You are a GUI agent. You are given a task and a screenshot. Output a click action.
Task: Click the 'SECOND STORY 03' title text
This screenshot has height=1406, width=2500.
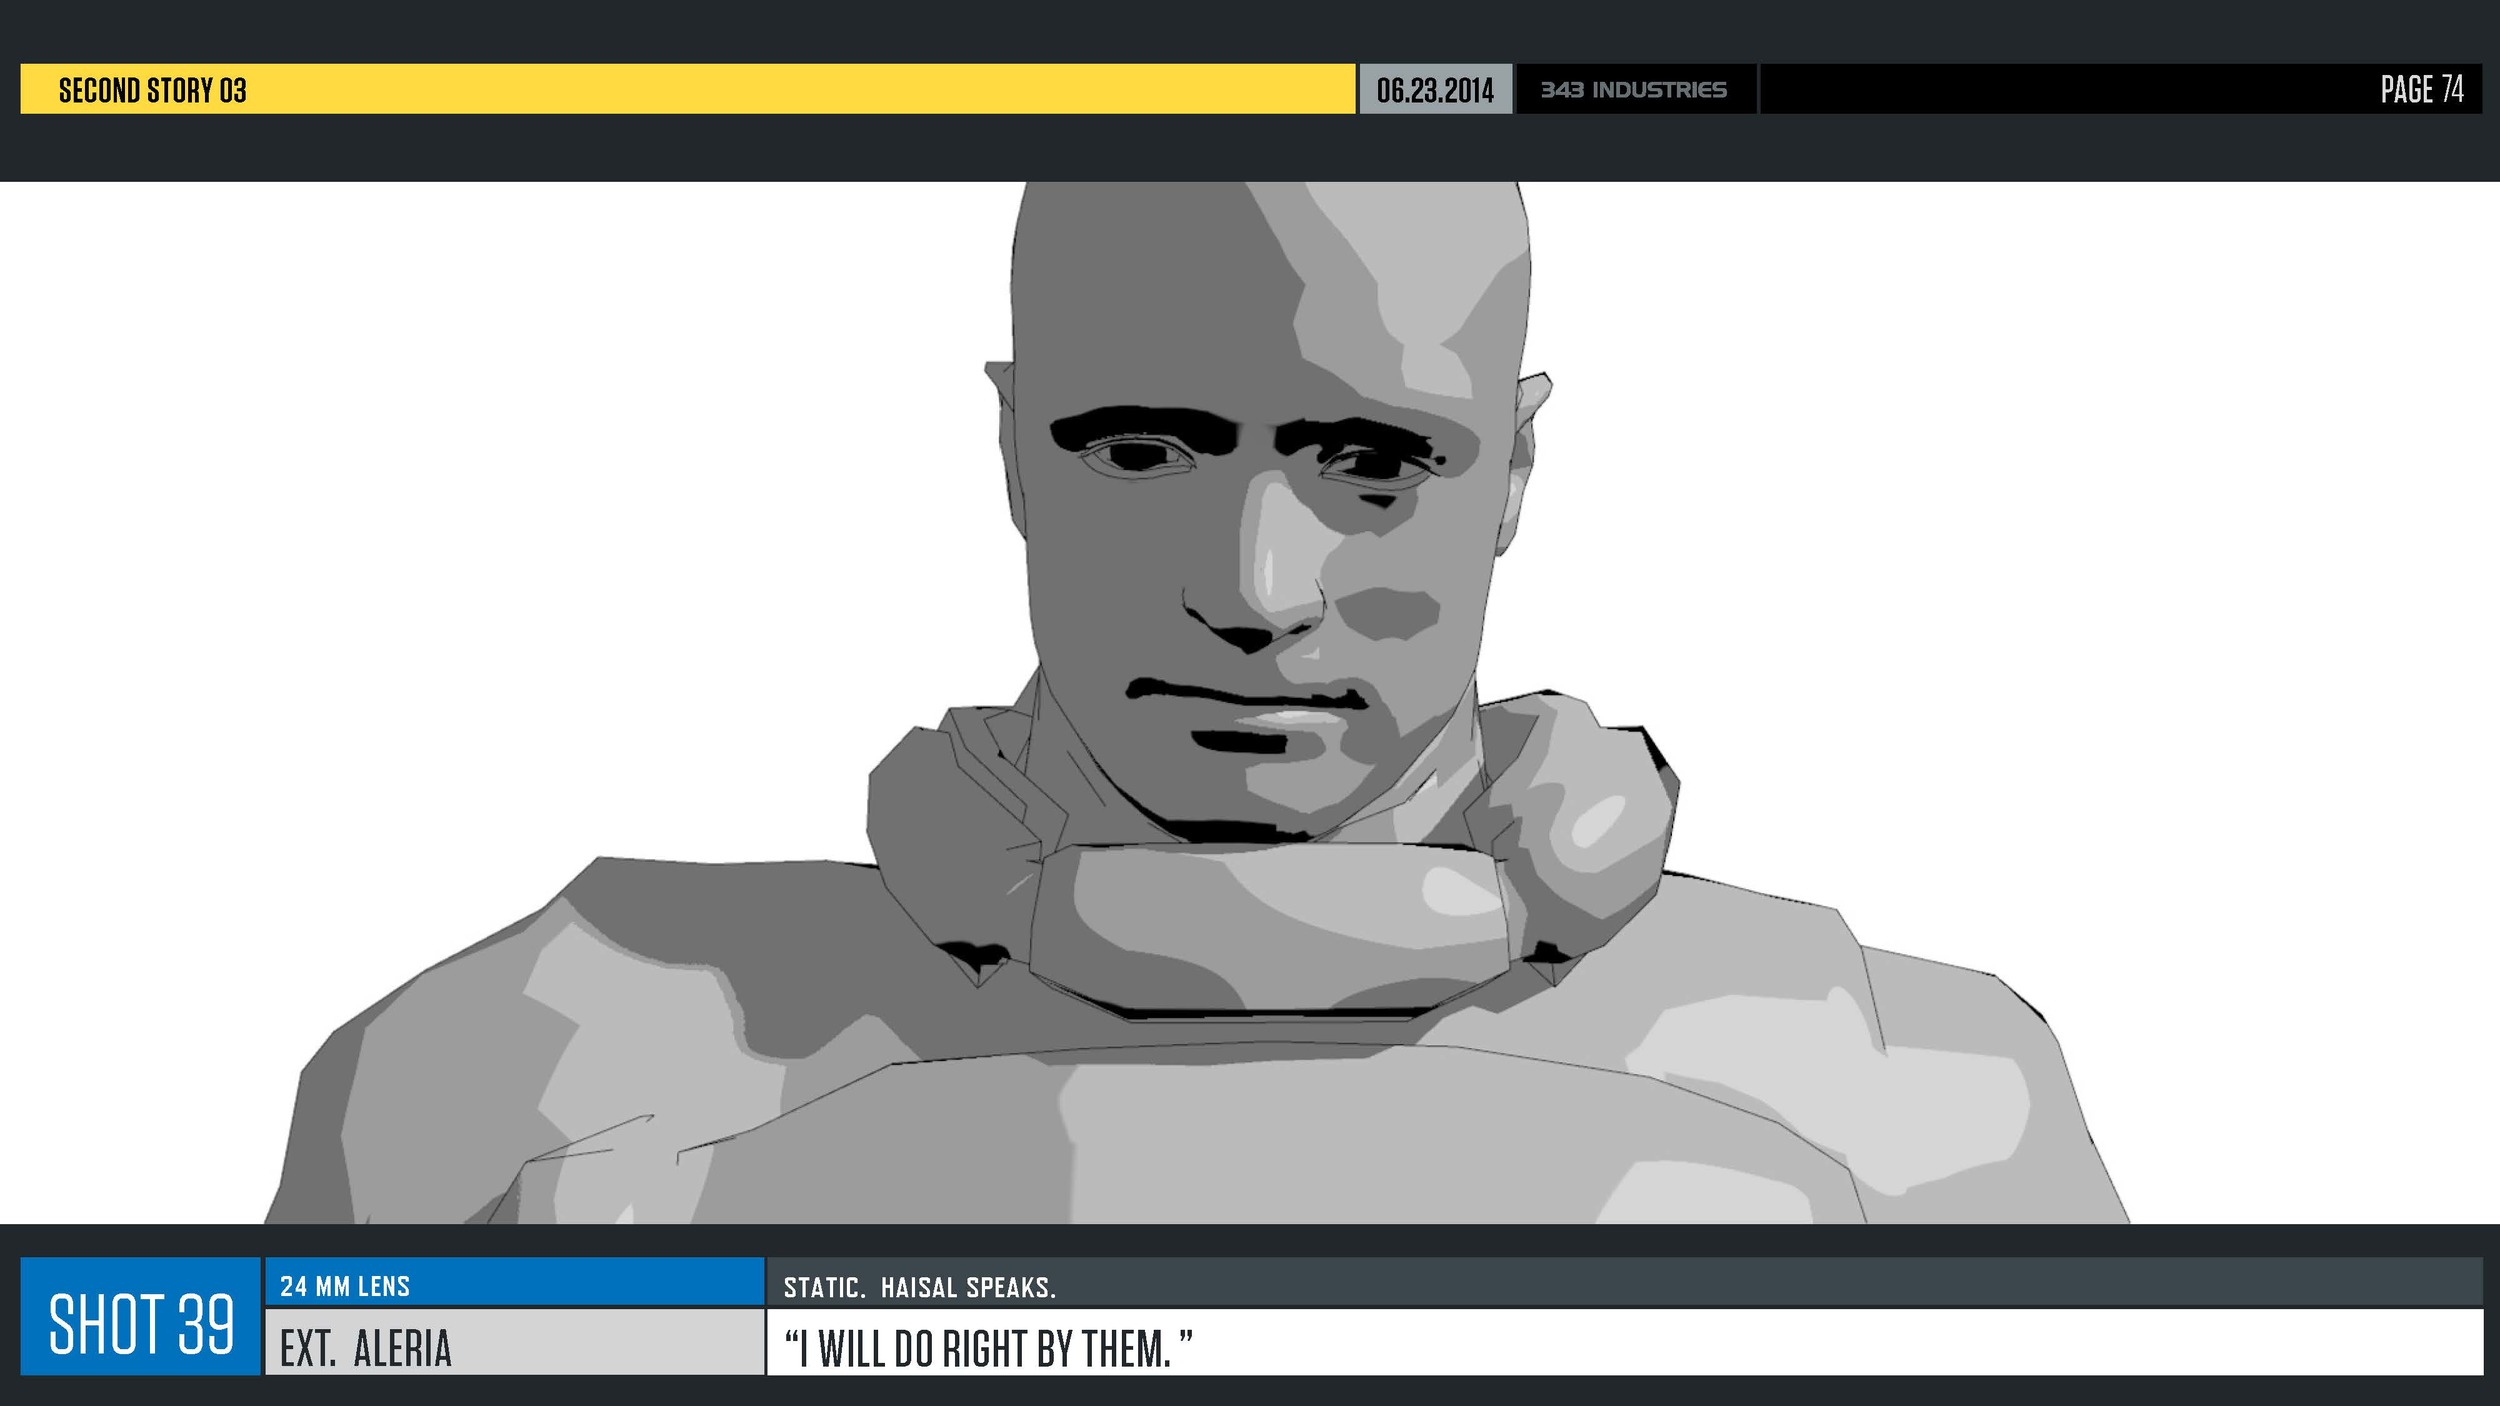click(152, 90)
